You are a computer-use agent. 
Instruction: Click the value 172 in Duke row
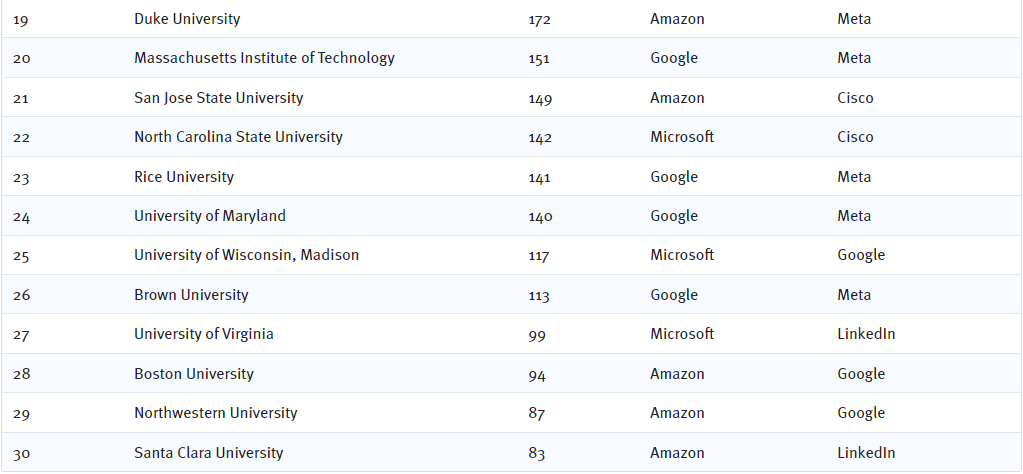(x=540, y=20)
